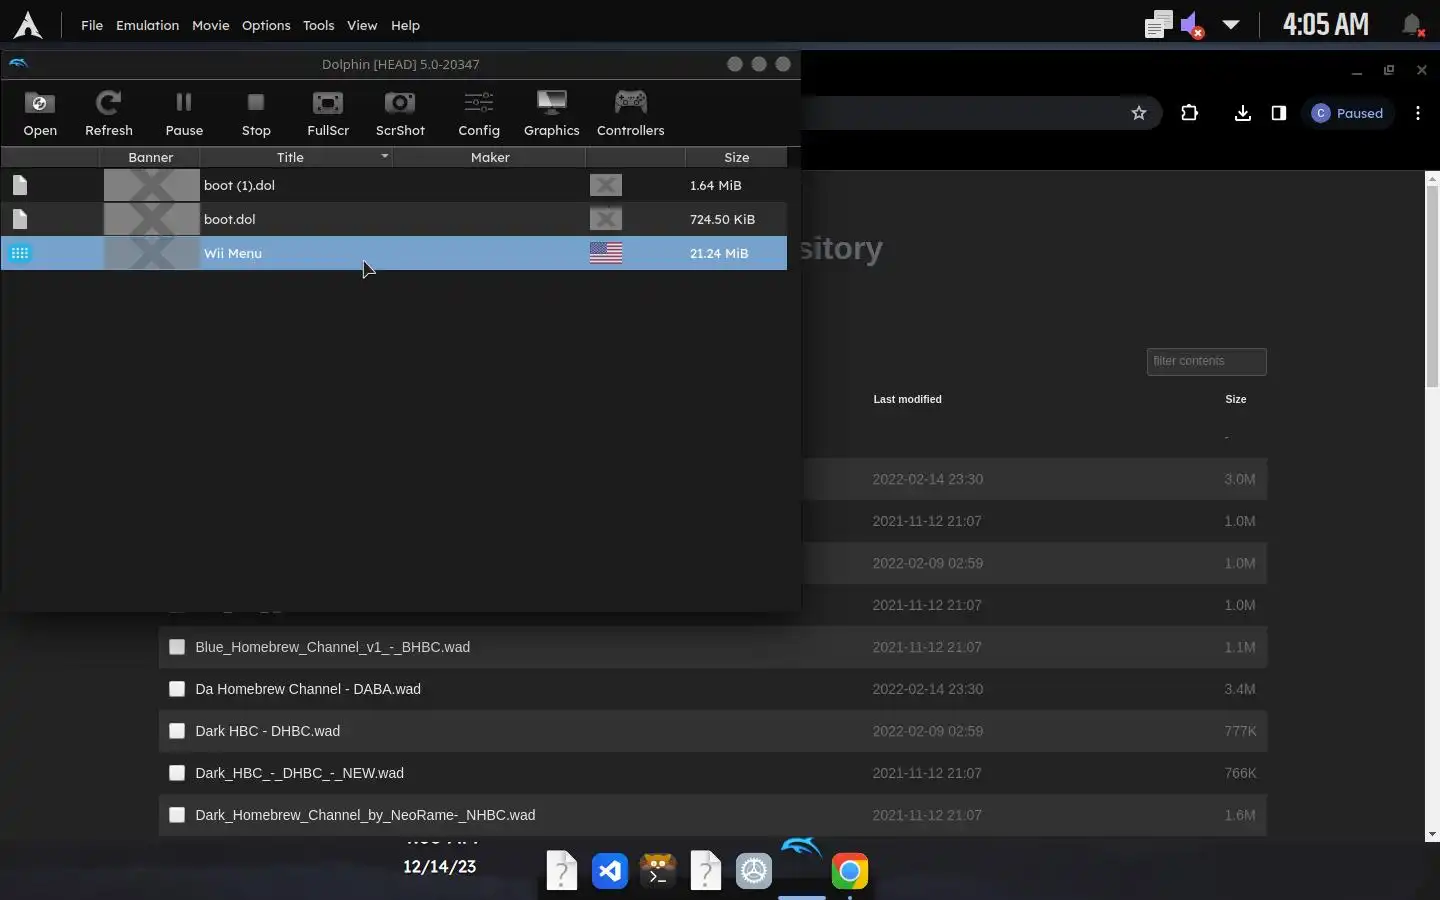Switch to Google Chrome from dock

click(850, 872)
